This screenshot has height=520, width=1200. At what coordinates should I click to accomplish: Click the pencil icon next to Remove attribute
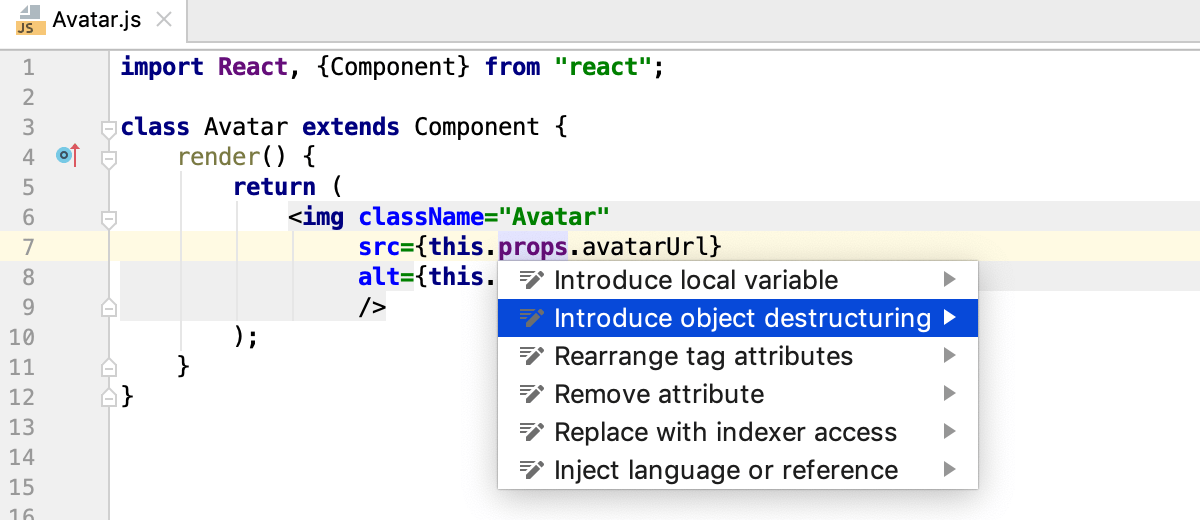click(x=532, y=395)
